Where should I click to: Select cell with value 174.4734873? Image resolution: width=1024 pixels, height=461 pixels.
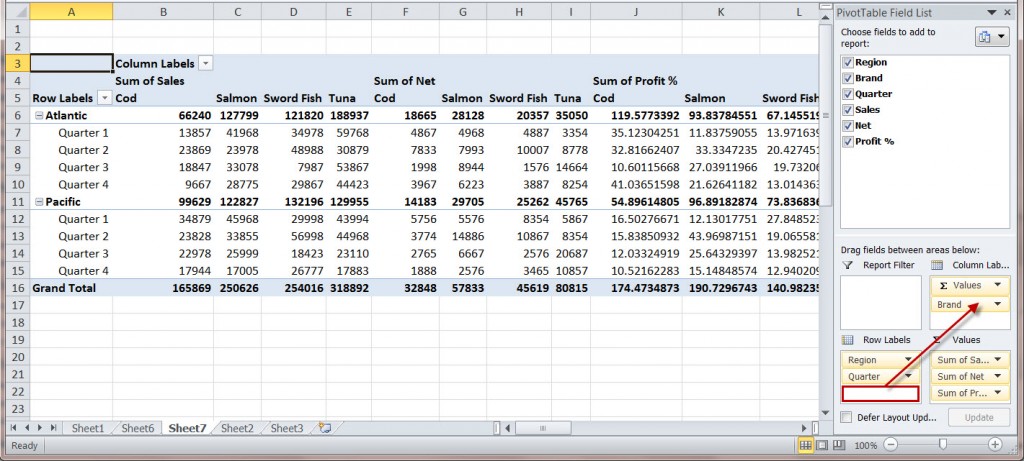click(635, 288)
